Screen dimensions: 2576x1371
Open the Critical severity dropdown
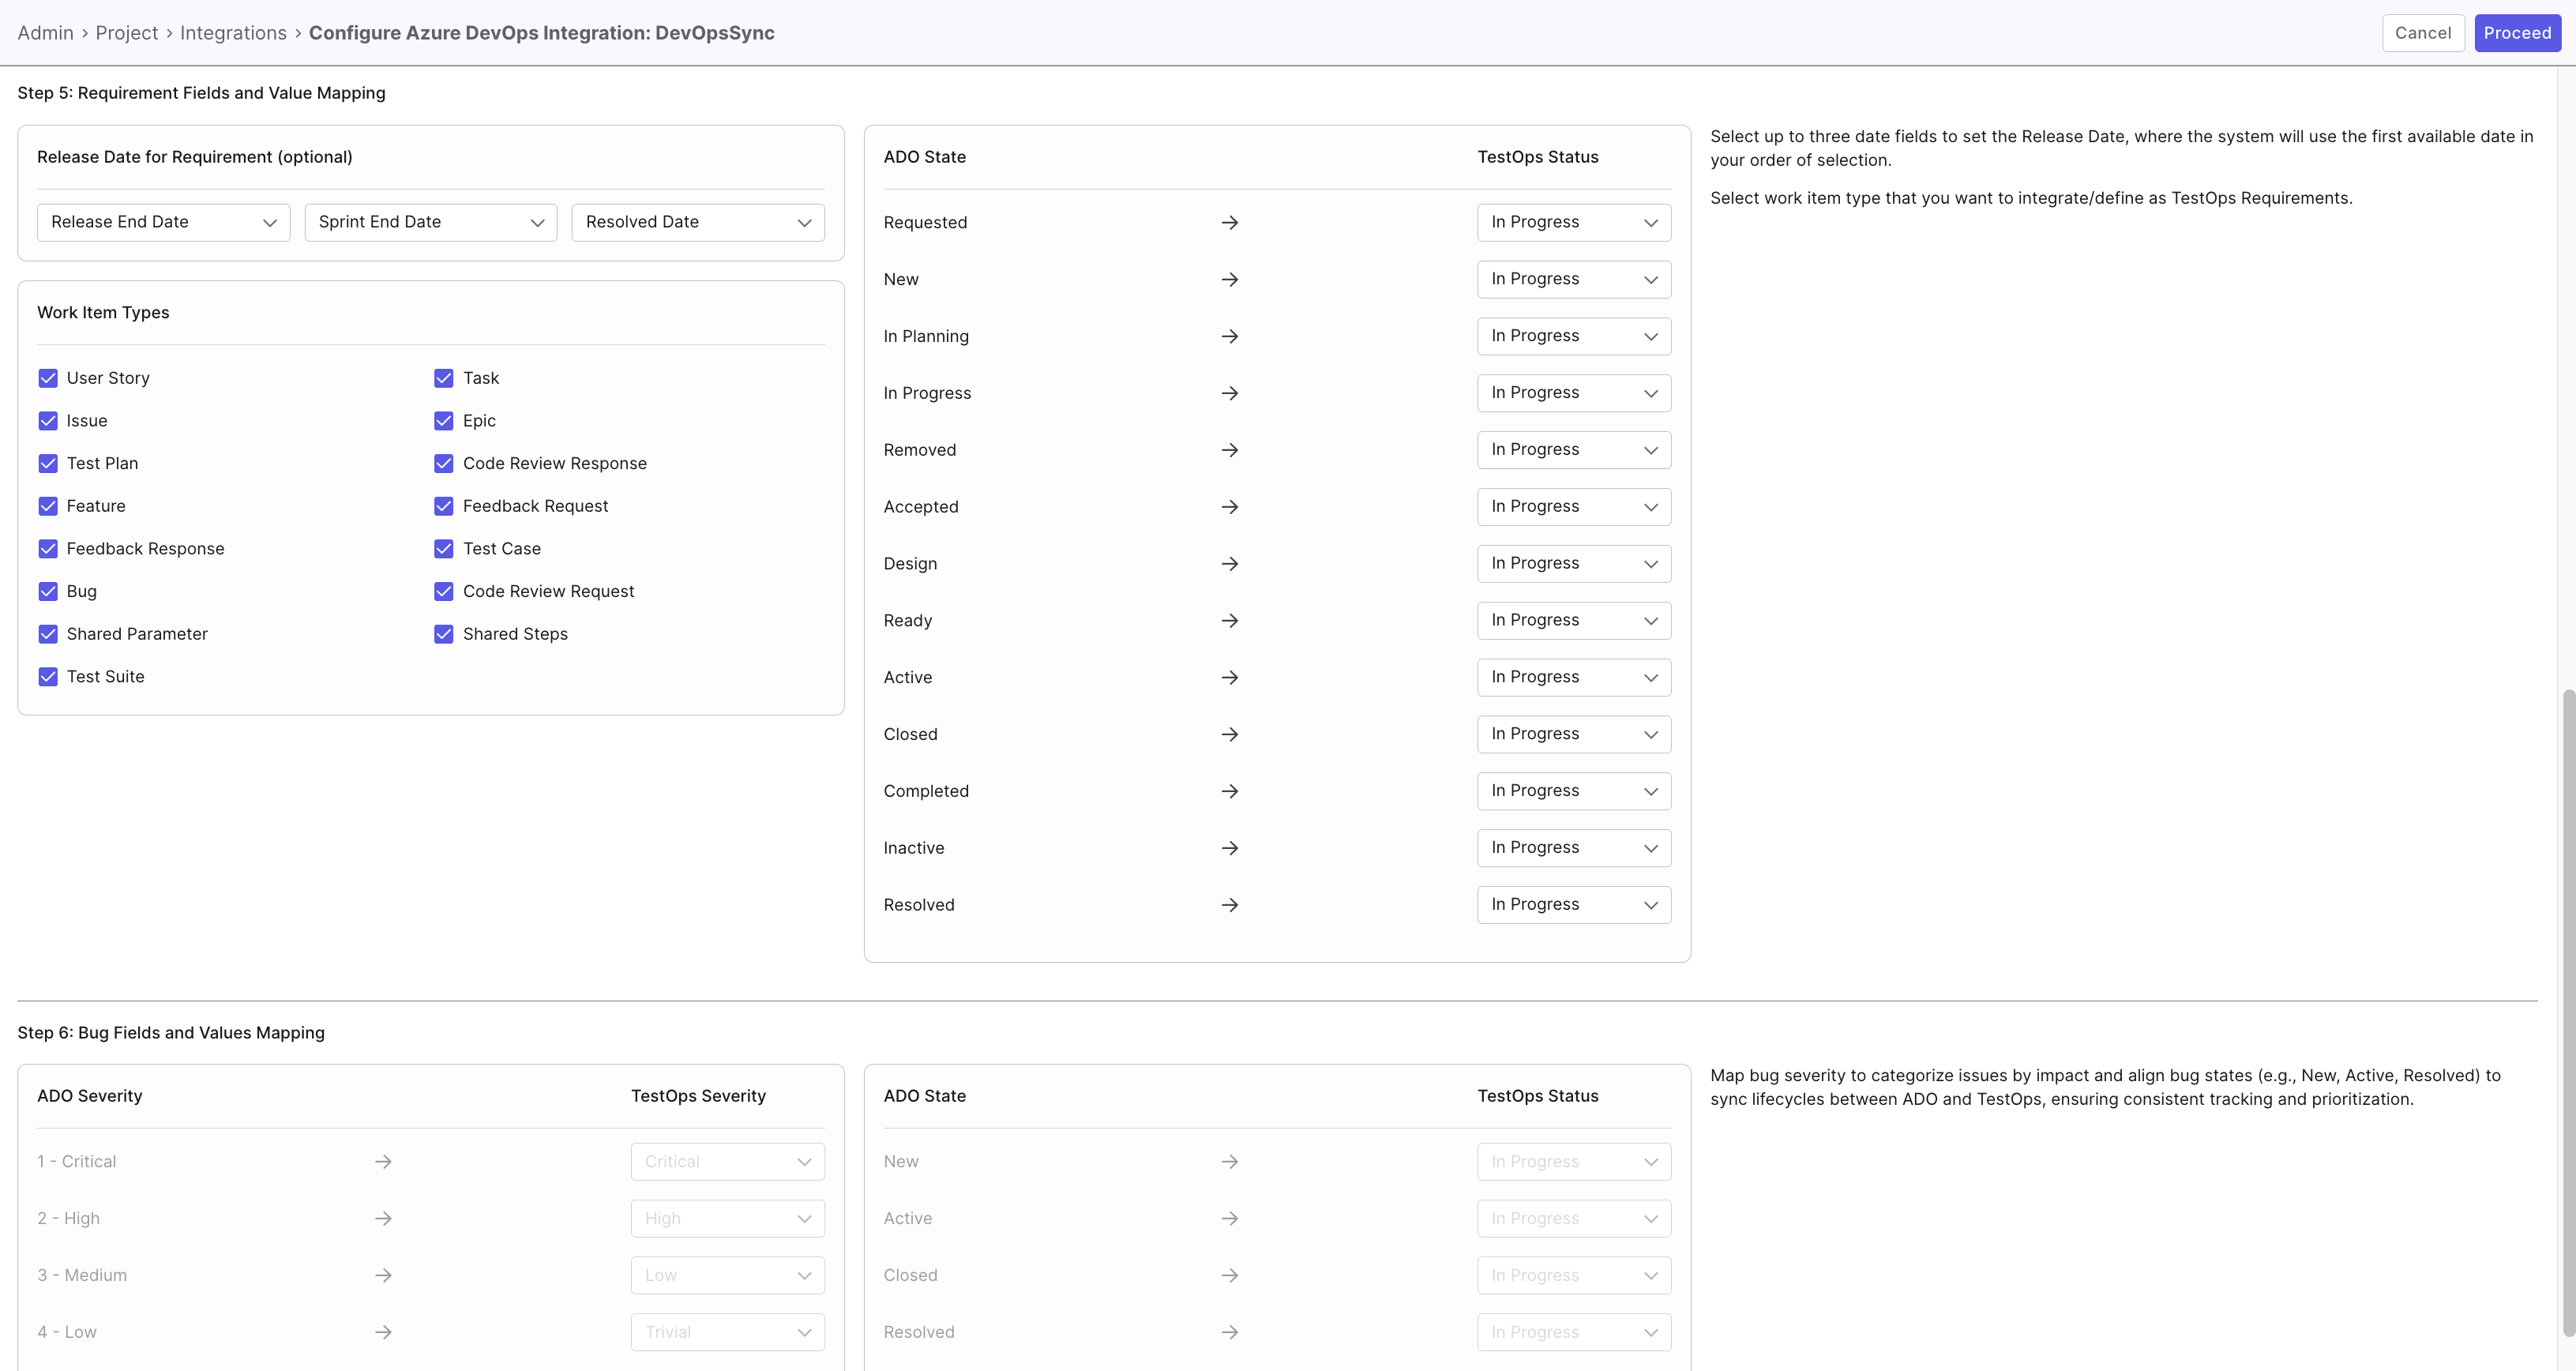tap(728, 1161)
